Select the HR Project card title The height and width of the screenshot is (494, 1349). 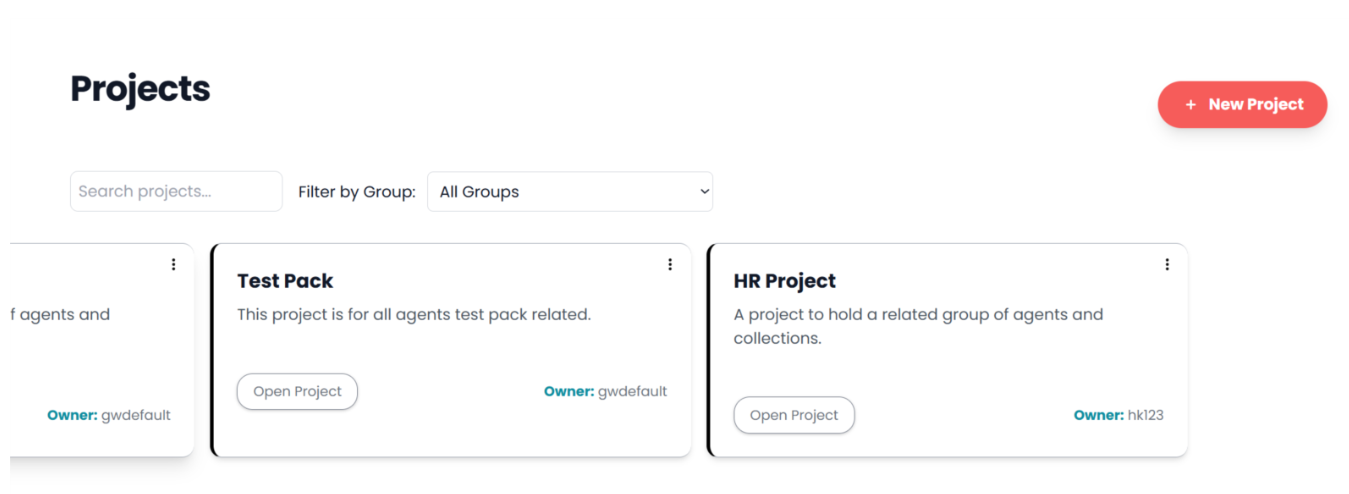[x=784, y=281]
